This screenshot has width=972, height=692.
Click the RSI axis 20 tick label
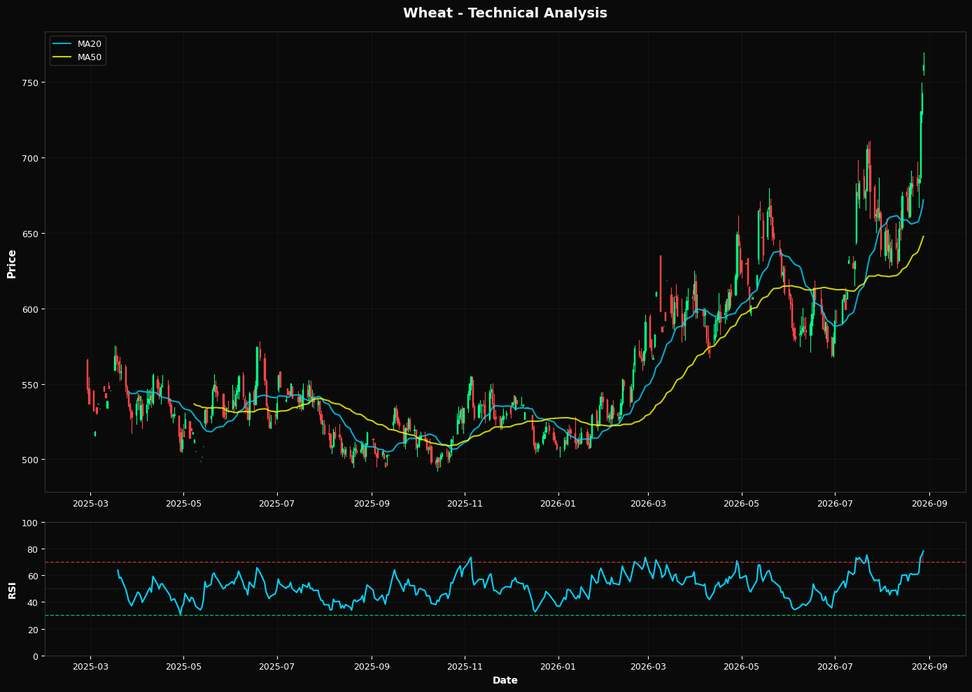(x=34, y=630)
